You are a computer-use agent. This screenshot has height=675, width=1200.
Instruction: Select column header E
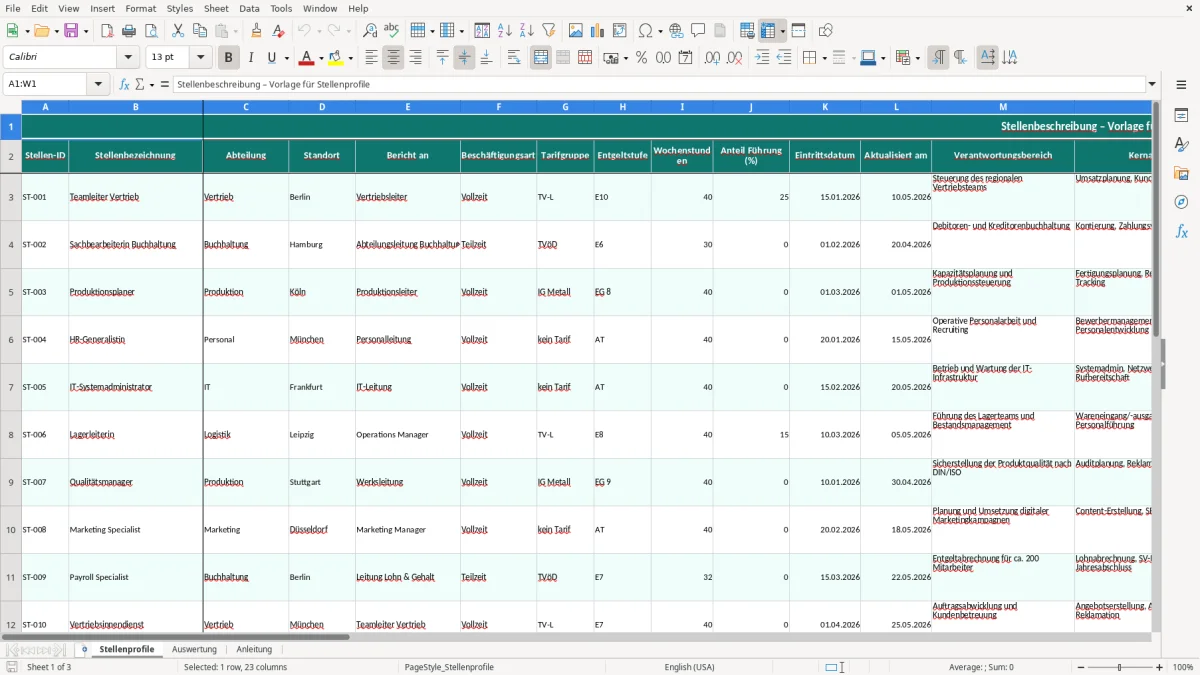408,106
